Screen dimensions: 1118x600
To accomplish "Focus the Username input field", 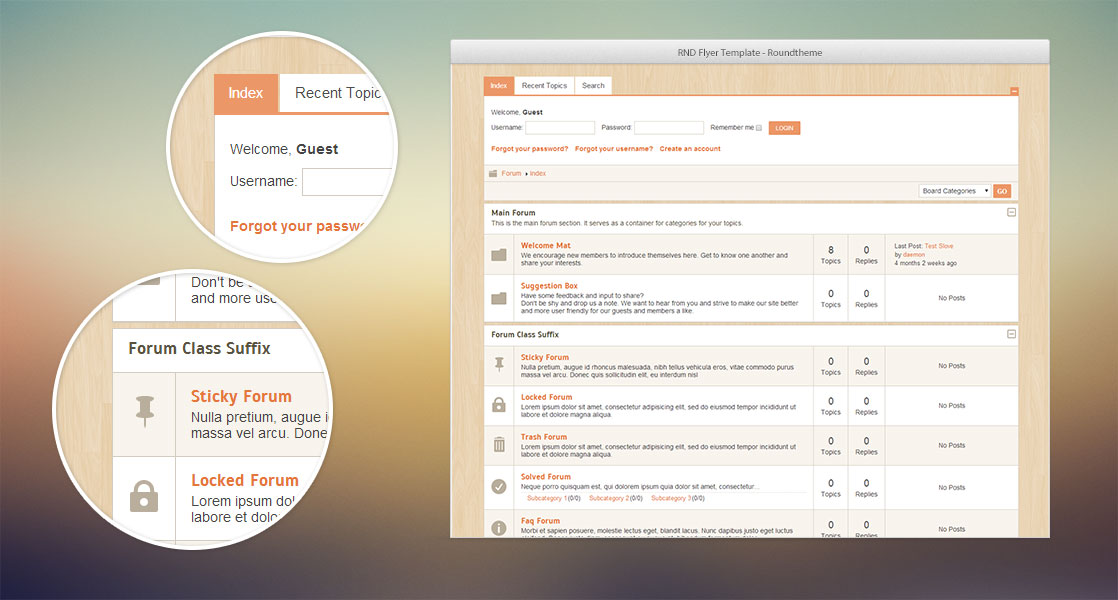I will [560, 128].
